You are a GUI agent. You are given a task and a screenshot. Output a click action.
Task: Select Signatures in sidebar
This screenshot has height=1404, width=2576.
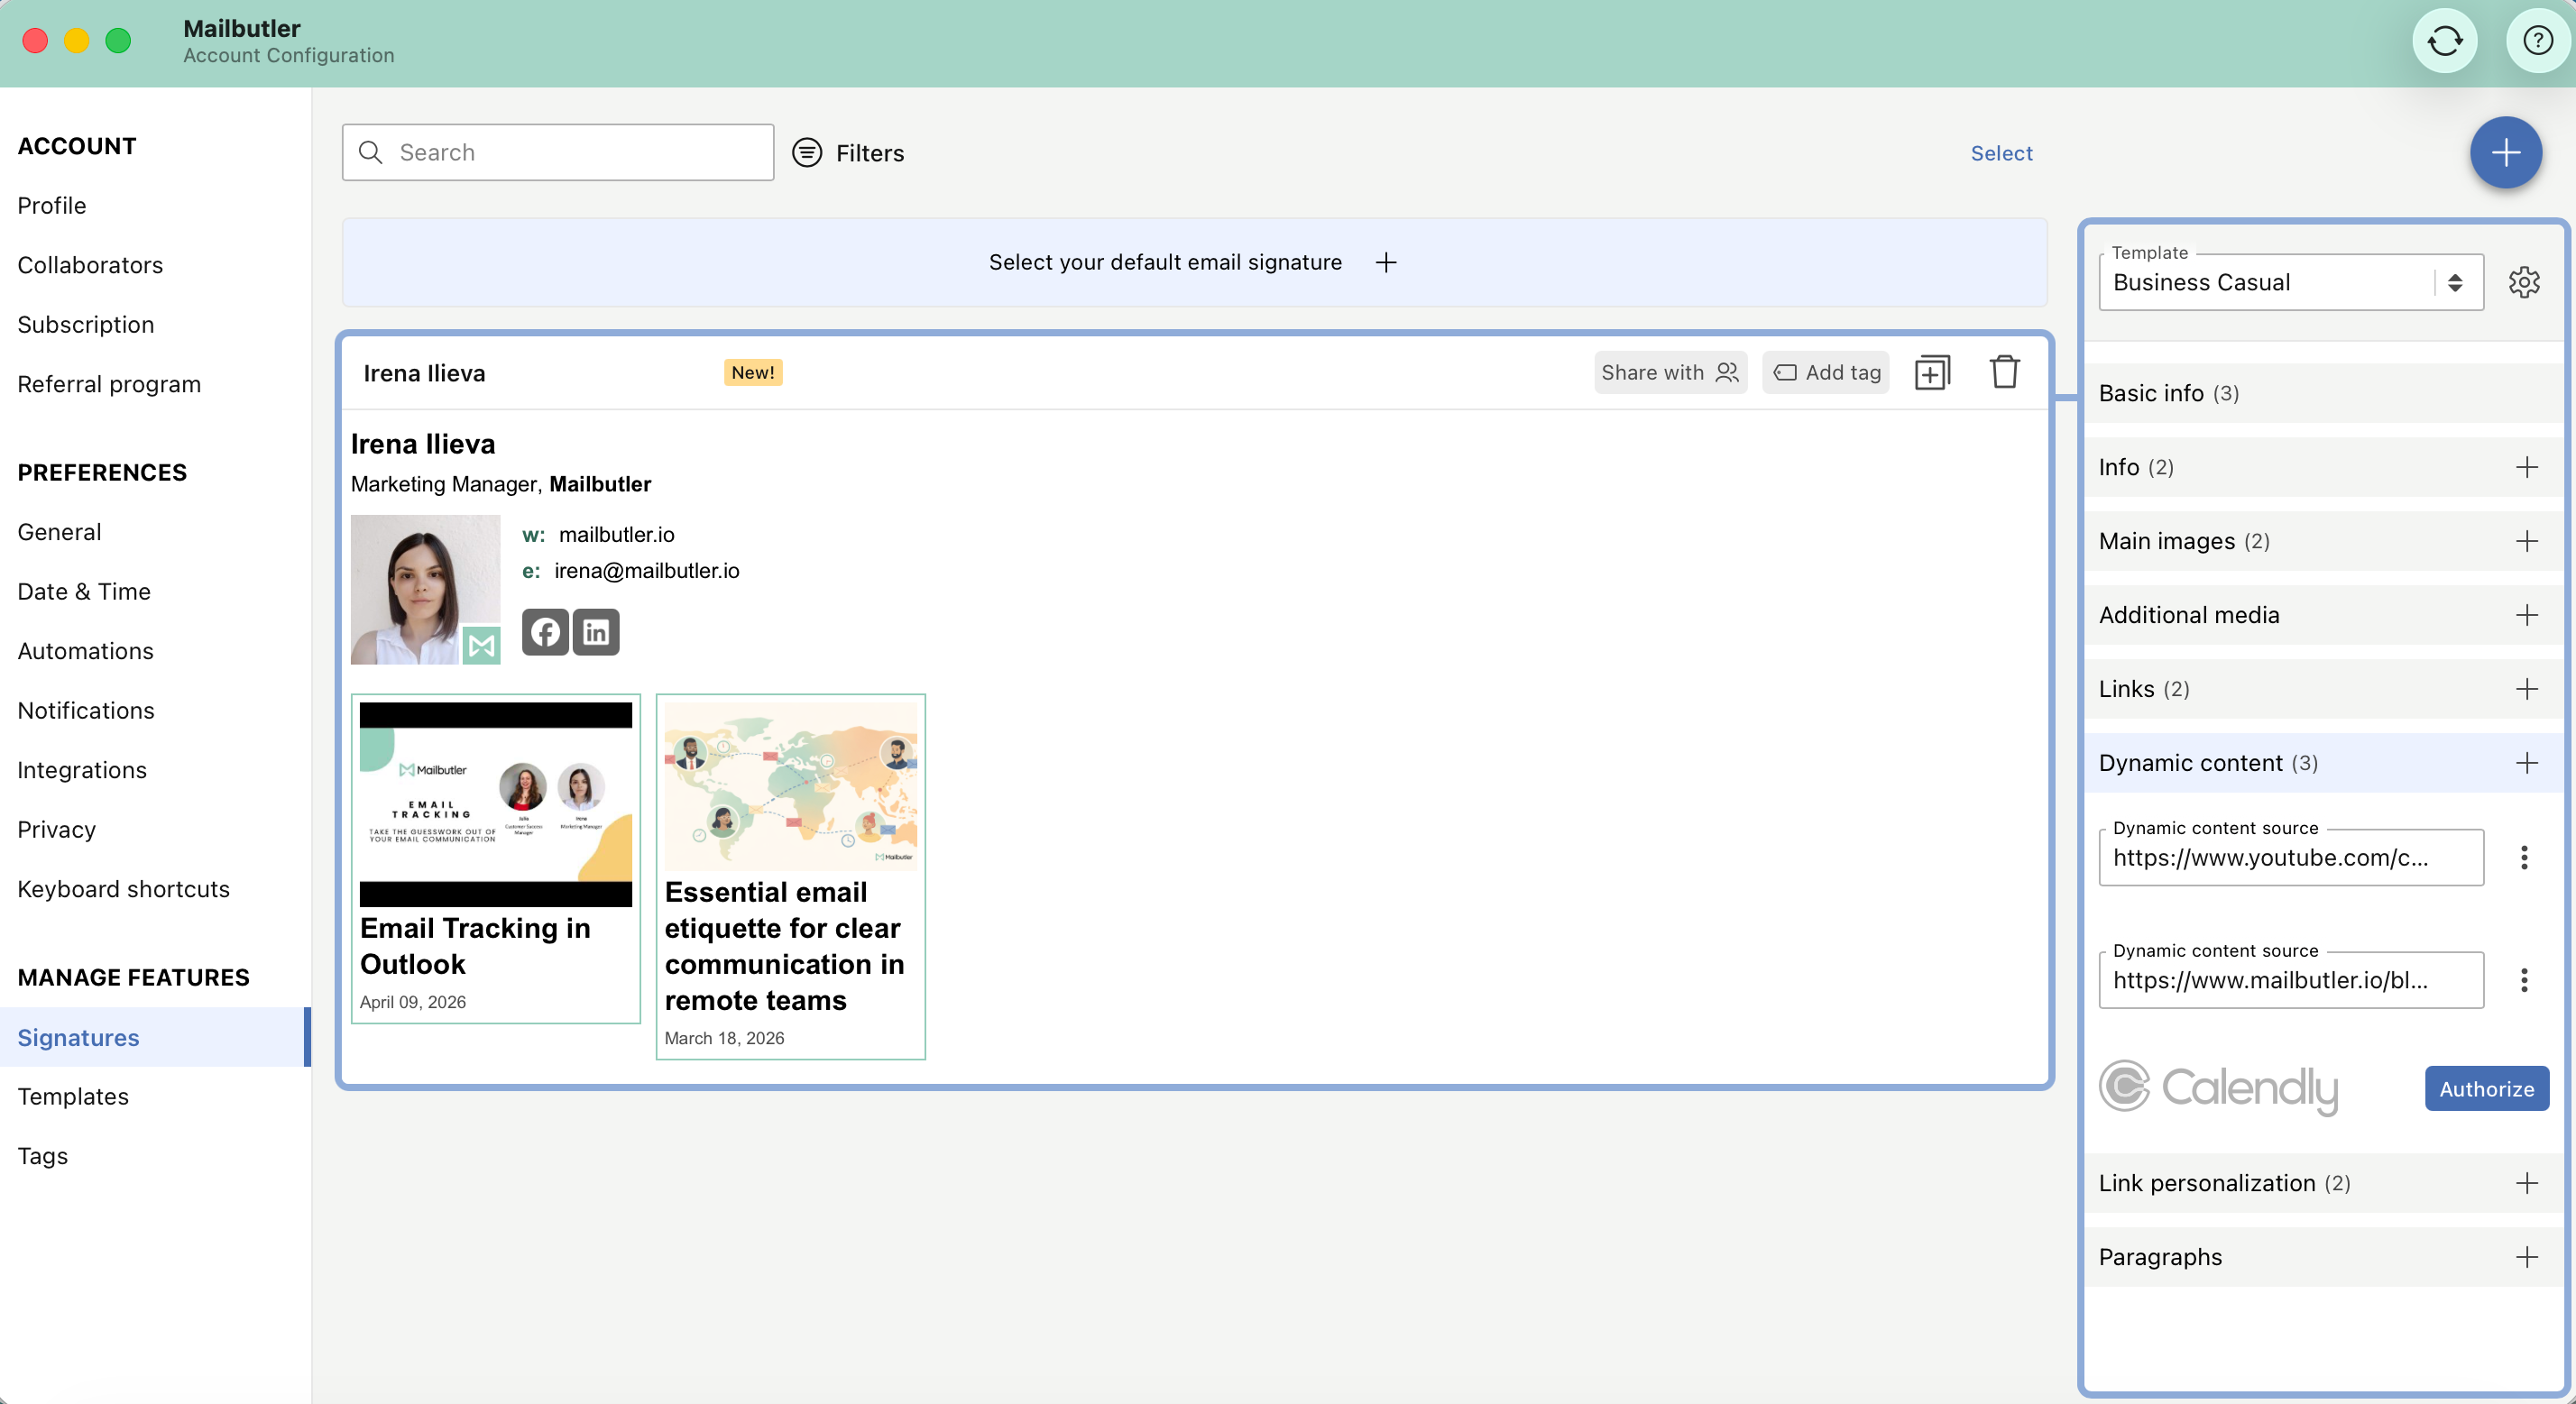(155, 1037)
